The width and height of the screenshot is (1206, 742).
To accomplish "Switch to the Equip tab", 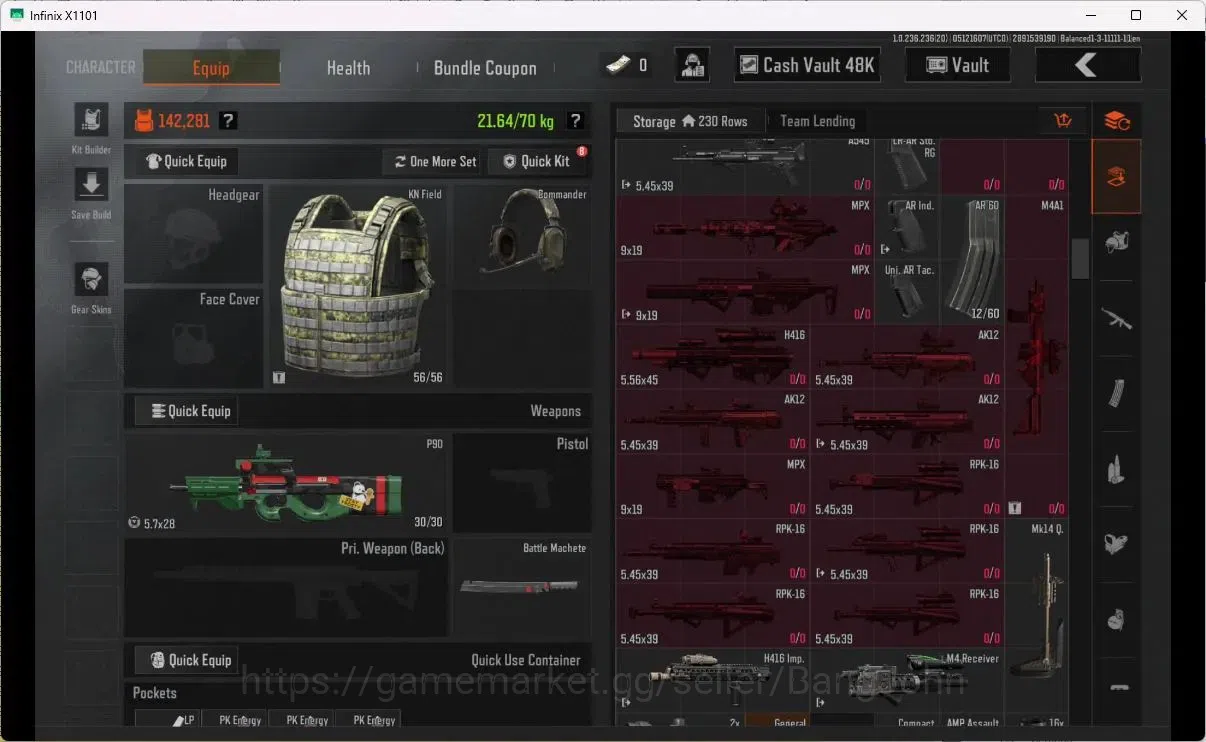I will point(211,67).
